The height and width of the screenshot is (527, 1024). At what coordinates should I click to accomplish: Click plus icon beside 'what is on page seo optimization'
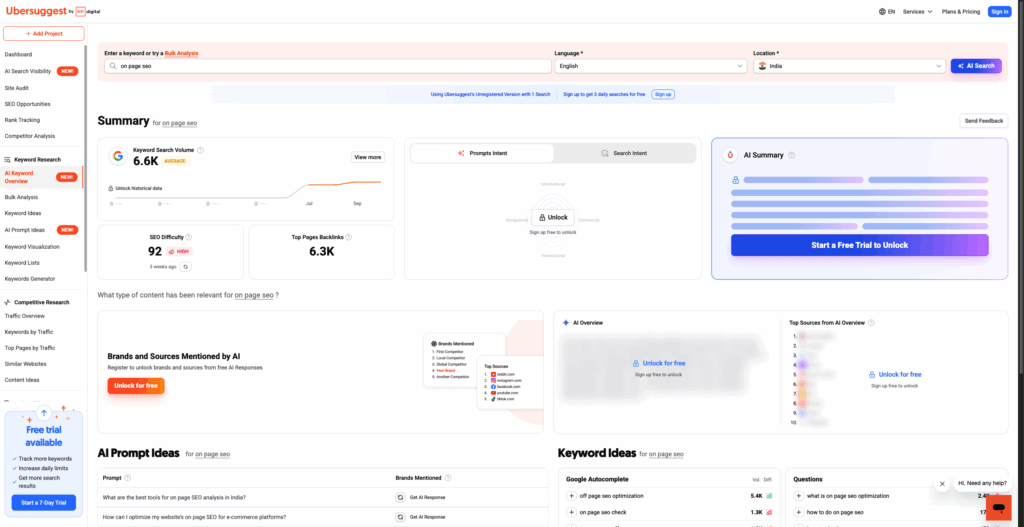click(798, 496)
